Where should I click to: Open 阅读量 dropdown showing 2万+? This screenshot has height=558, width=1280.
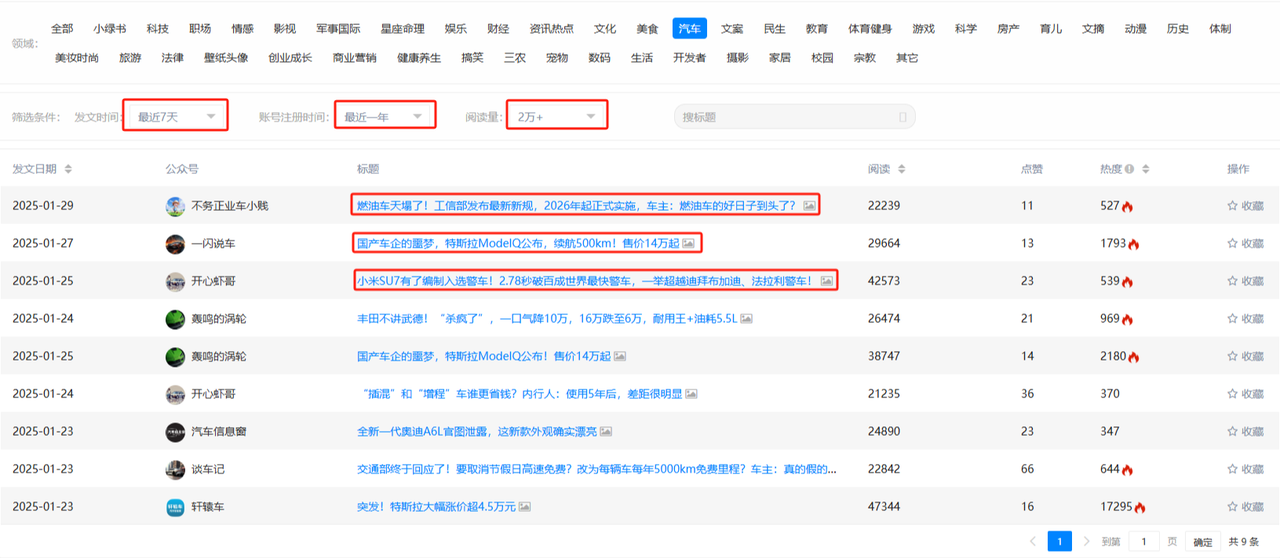(x=557, y=117)
